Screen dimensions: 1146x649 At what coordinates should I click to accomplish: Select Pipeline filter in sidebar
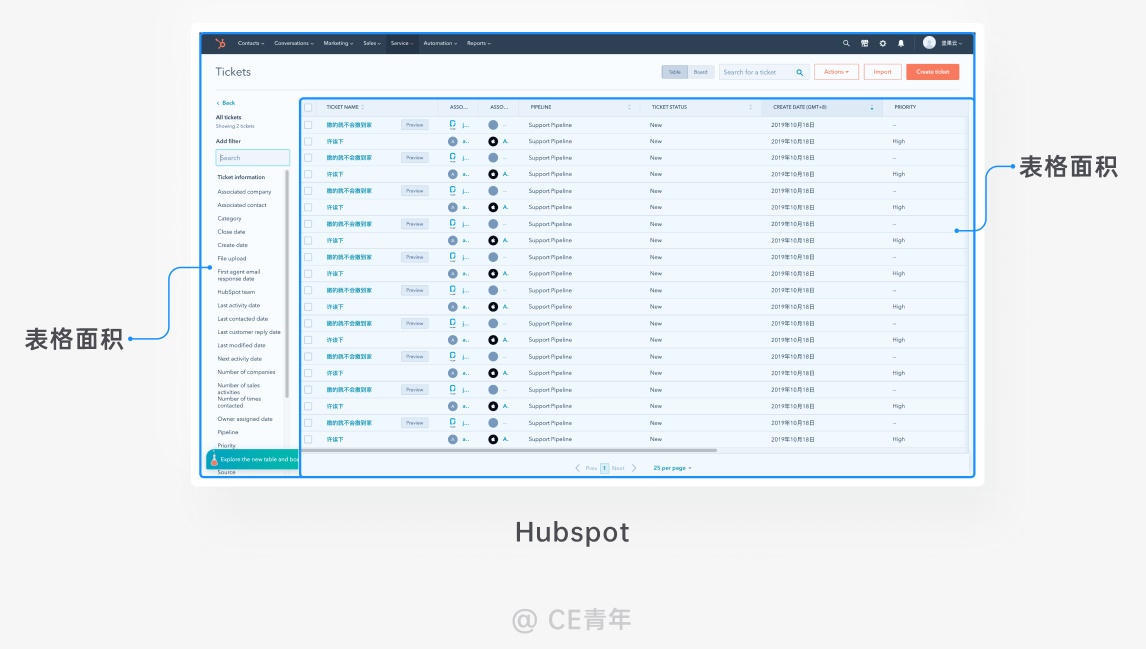point(228,432)
